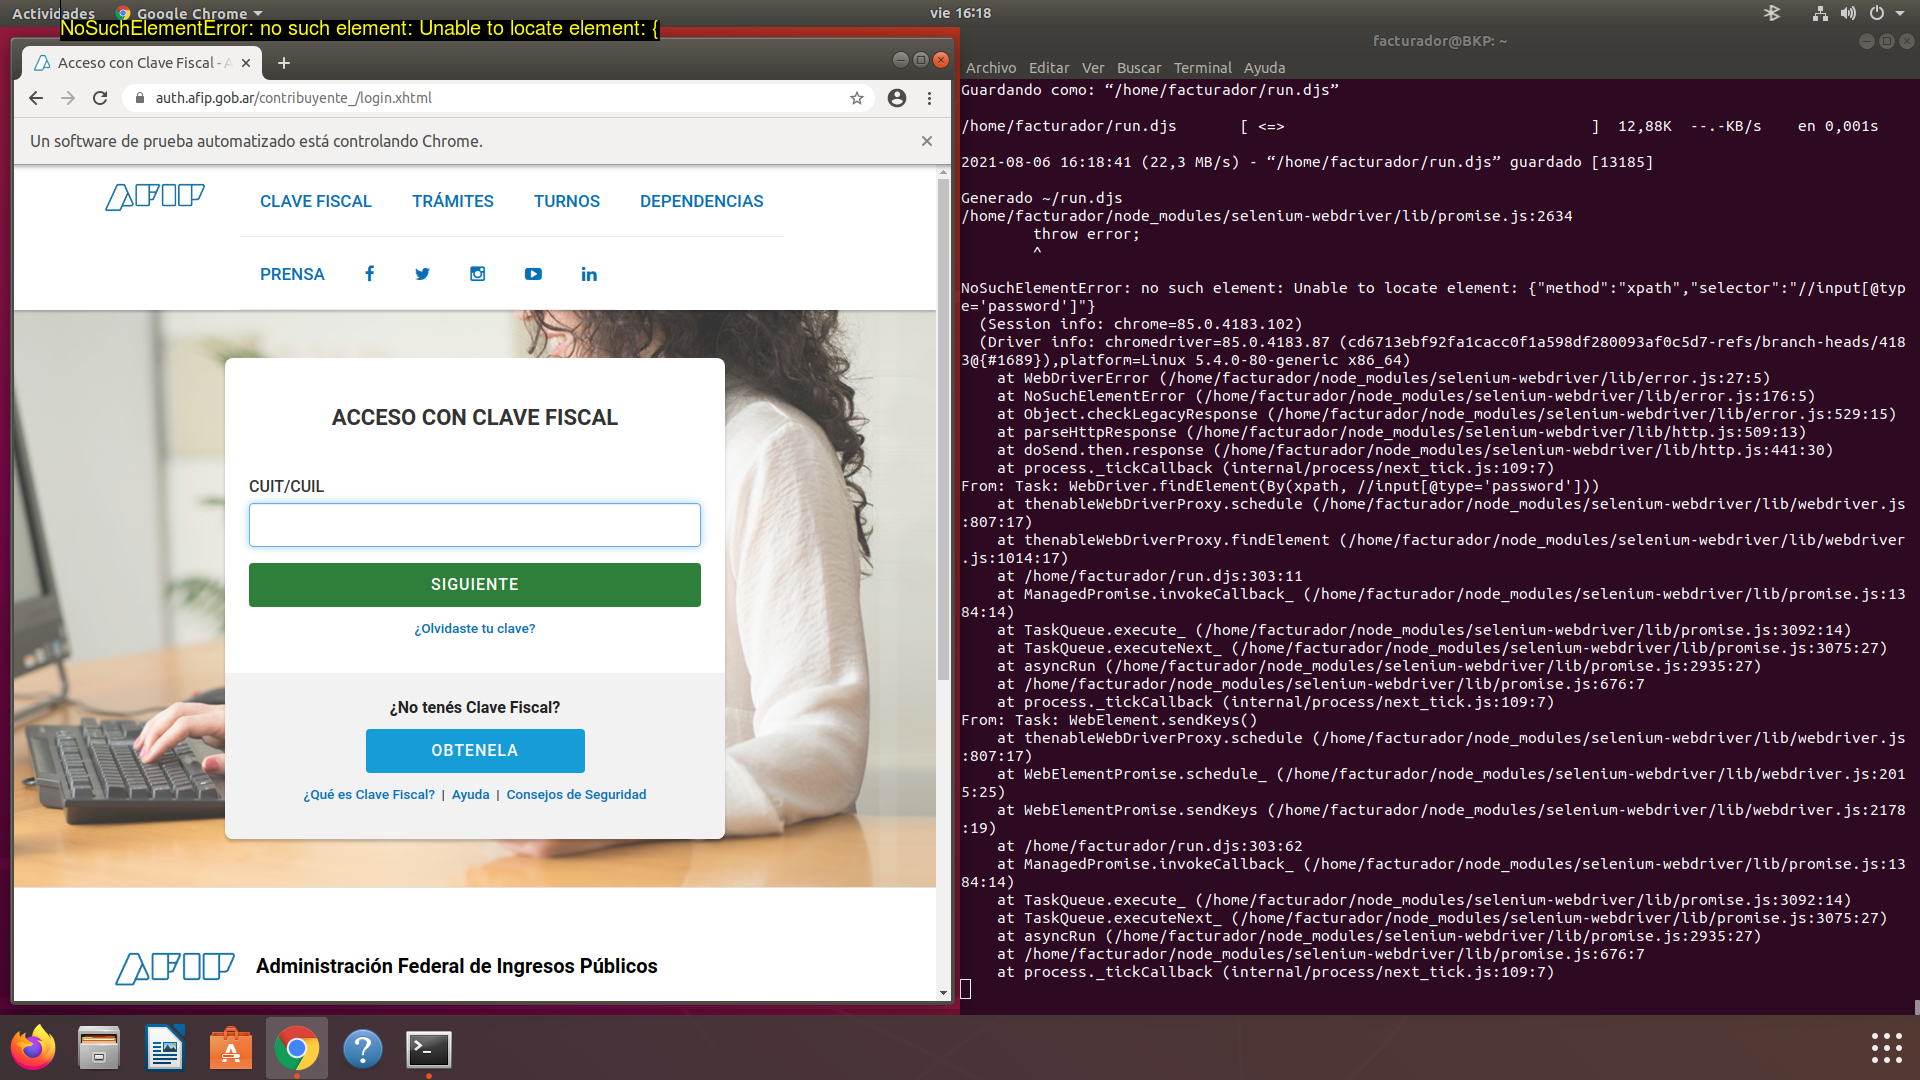This screenshot has height=1080, width=1920.
Task: Launch Firefox from the dock
Action: point(34,1049)
